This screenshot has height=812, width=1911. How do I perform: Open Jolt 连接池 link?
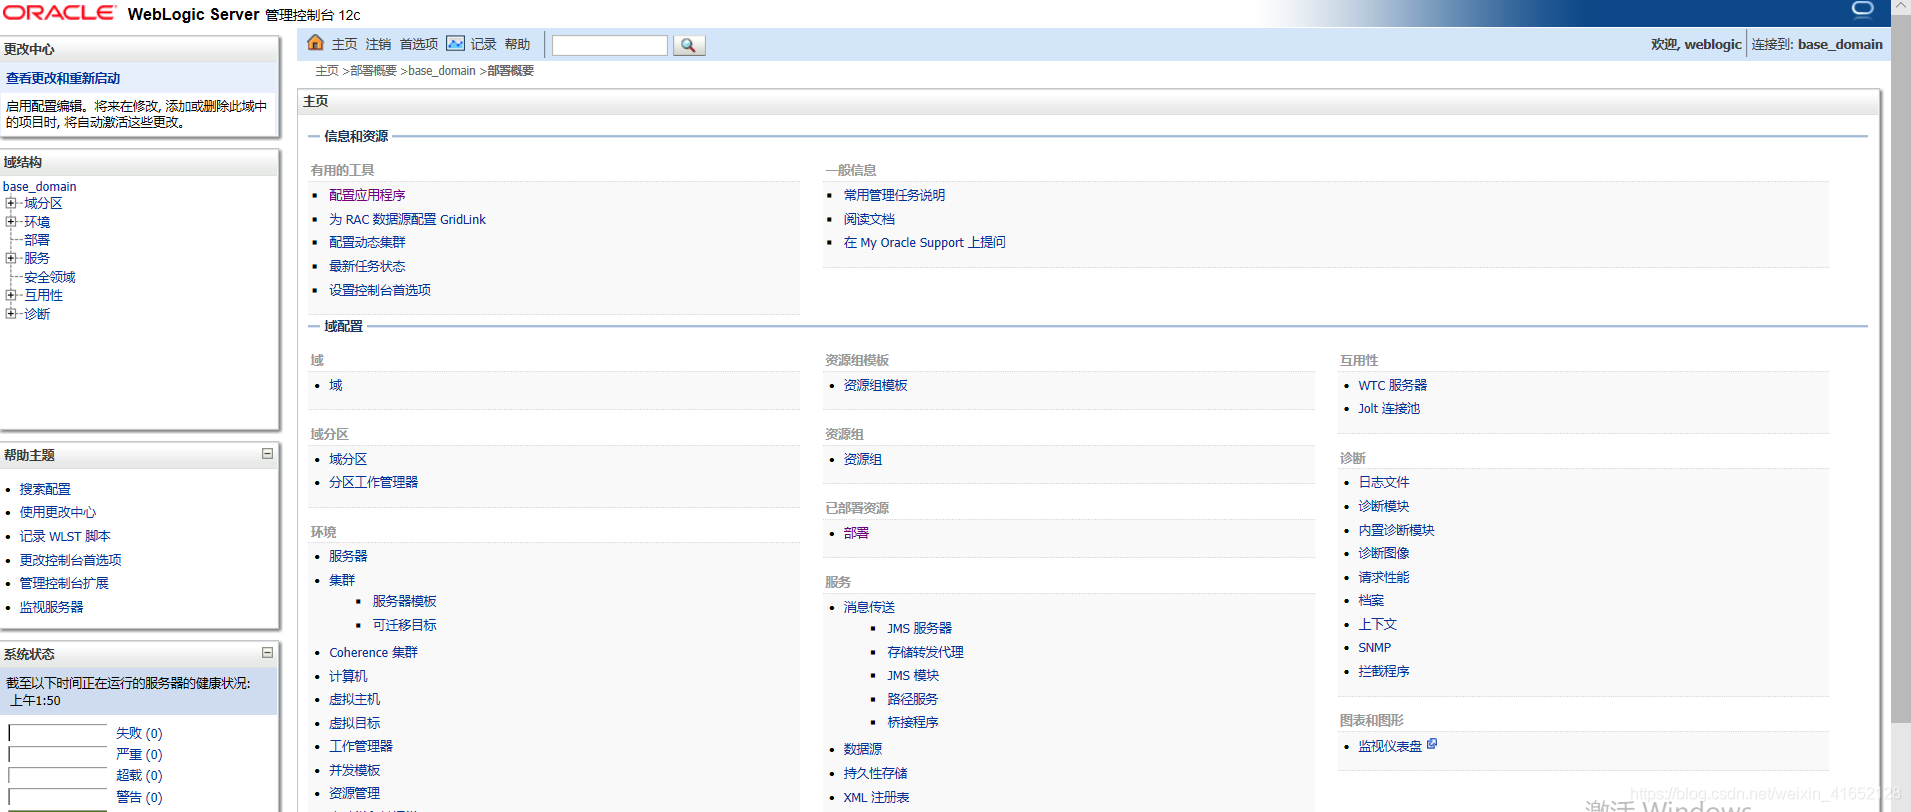tap(1388, 408)
